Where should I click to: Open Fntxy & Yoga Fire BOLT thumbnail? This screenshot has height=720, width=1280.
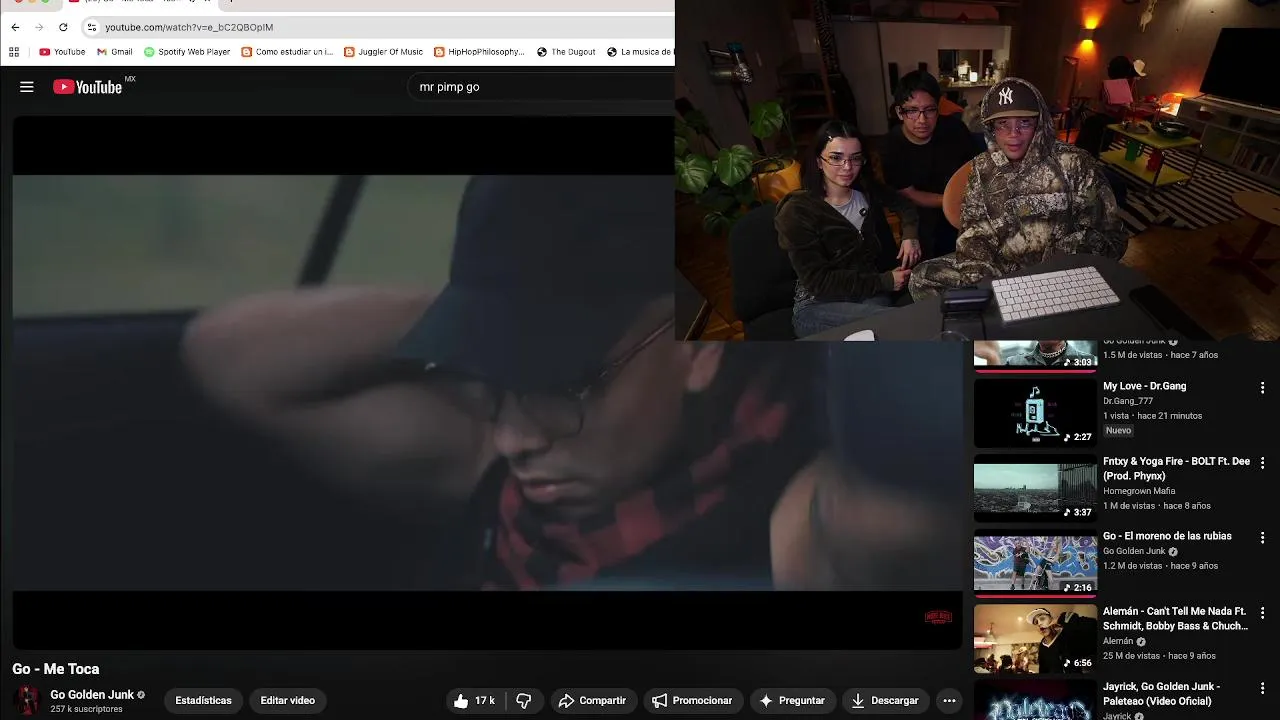(x=1035, y=488)
